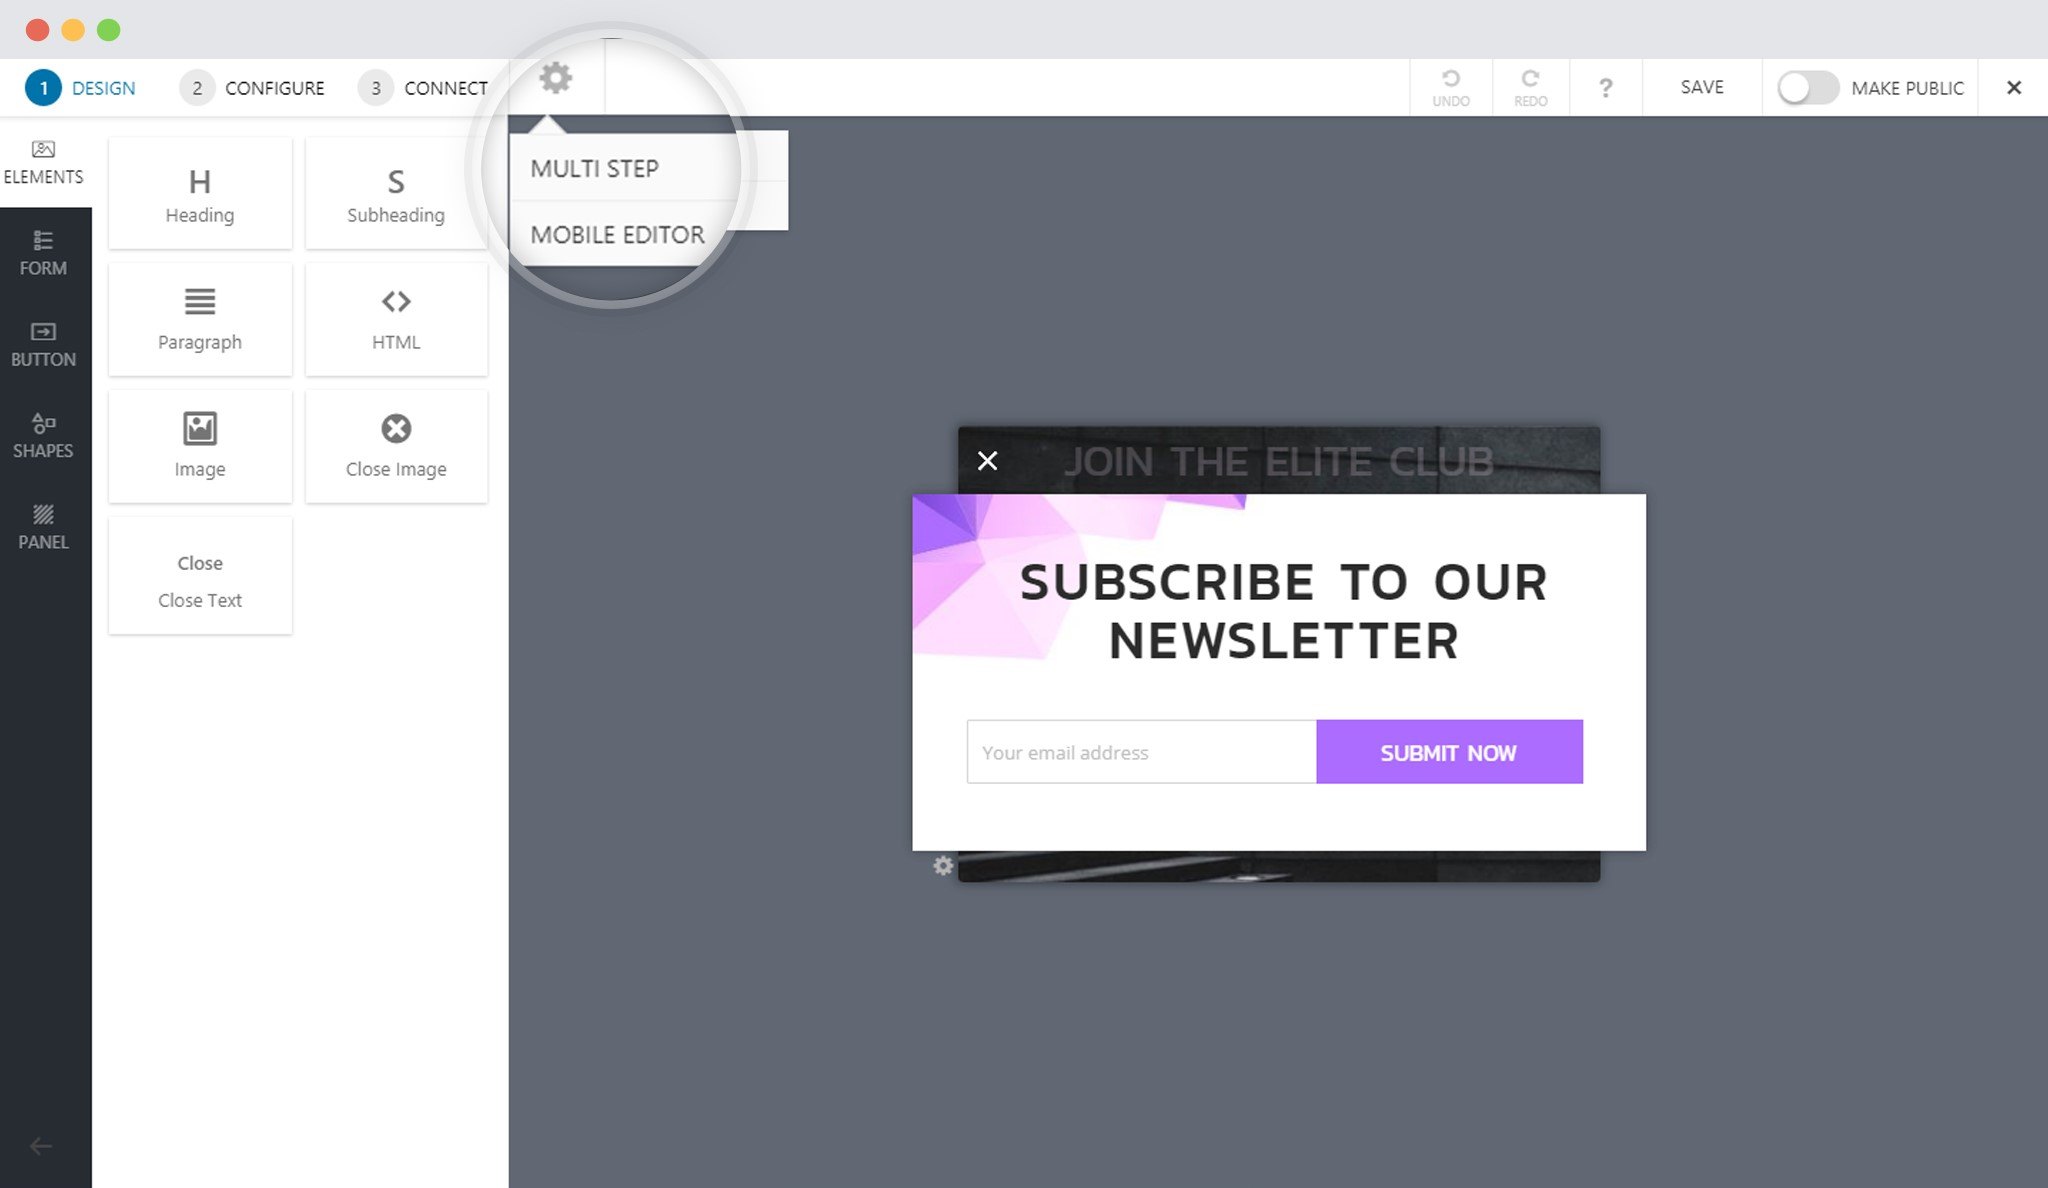Add a Subheading element

click(x=396, y=194)
